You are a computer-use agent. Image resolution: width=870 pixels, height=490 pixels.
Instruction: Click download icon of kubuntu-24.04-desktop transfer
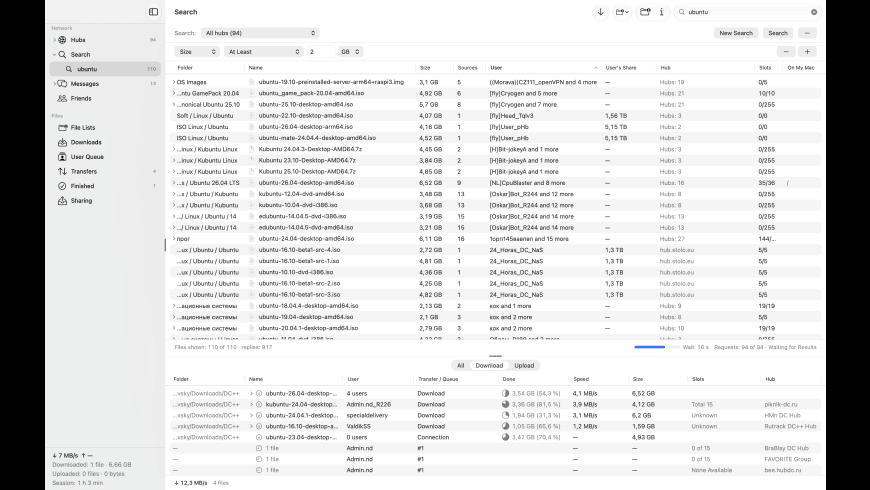[259, 405]
